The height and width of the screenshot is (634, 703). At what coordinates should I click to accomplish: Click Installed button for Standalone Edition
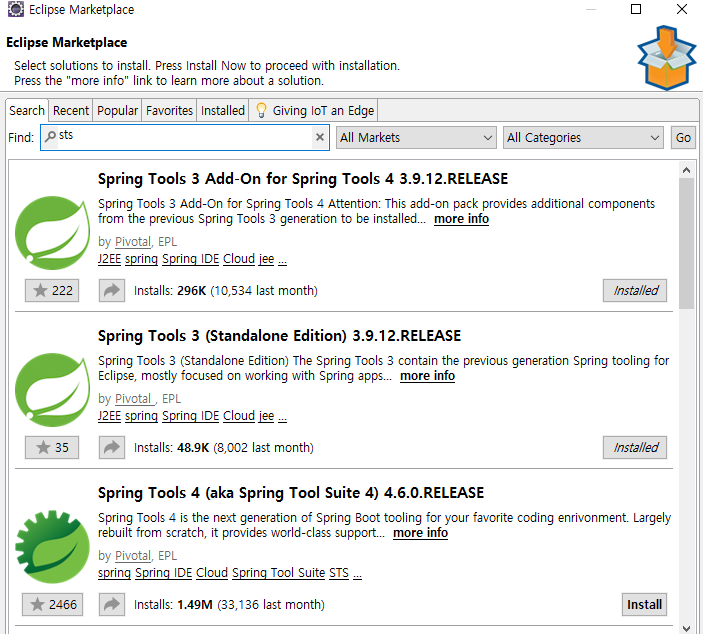(635, 447)
